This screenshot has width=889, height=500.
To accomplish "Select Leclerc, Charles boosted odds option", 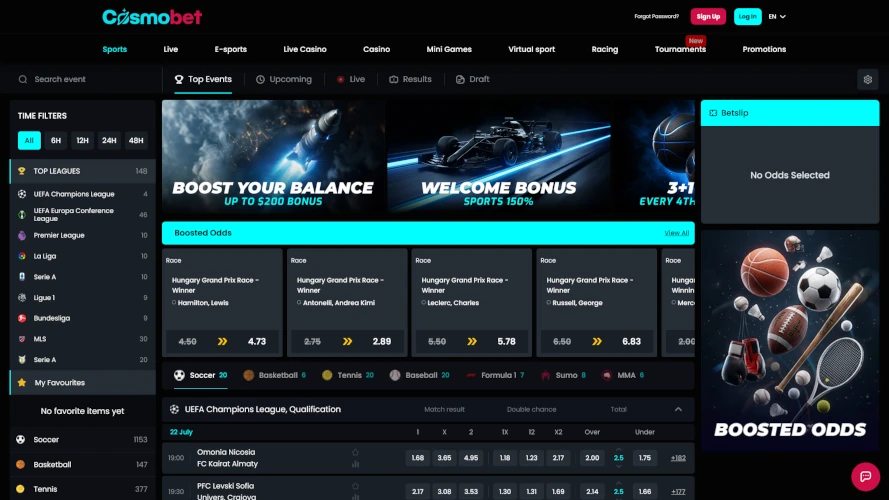I will [450, 303].
